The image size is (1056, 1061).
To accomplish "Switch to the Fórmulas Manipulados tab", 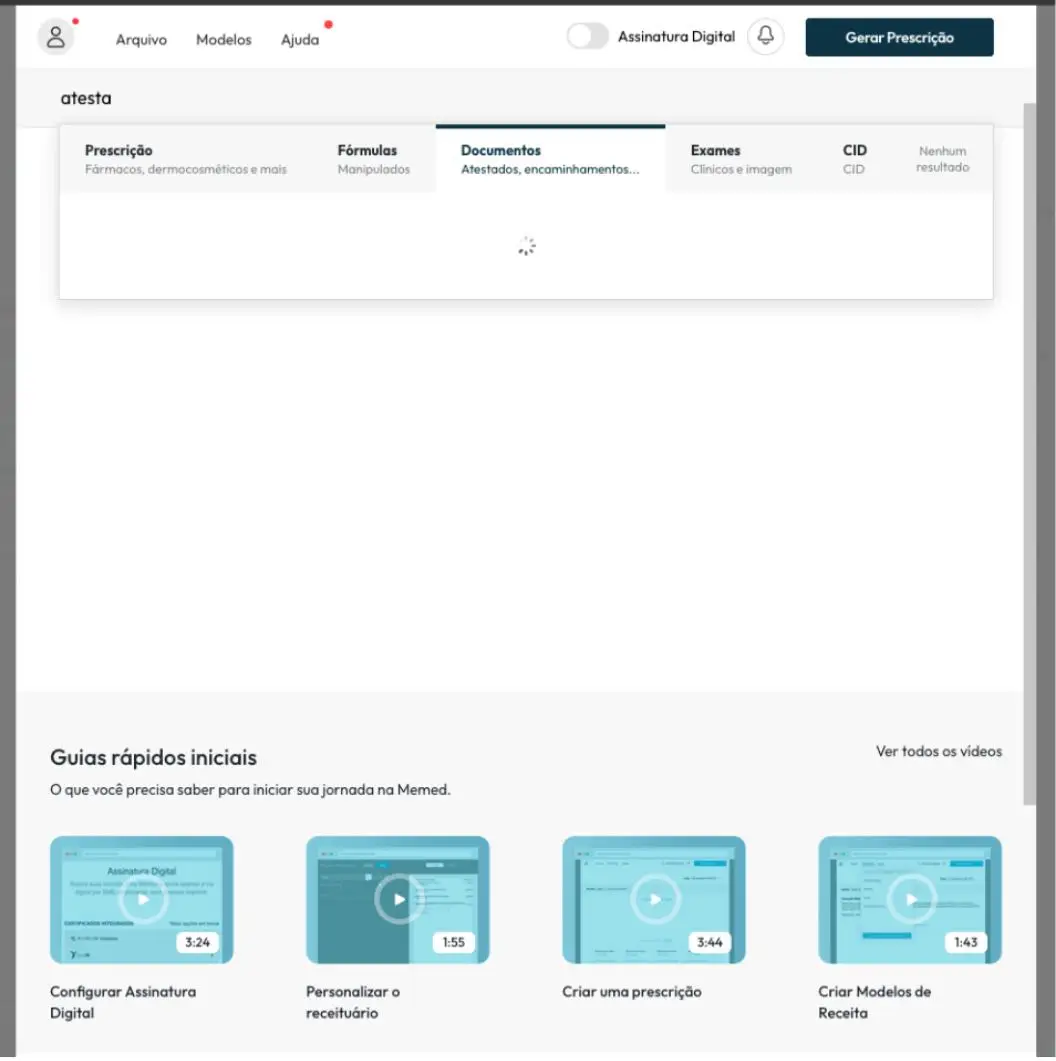I will tap(373, 159).
